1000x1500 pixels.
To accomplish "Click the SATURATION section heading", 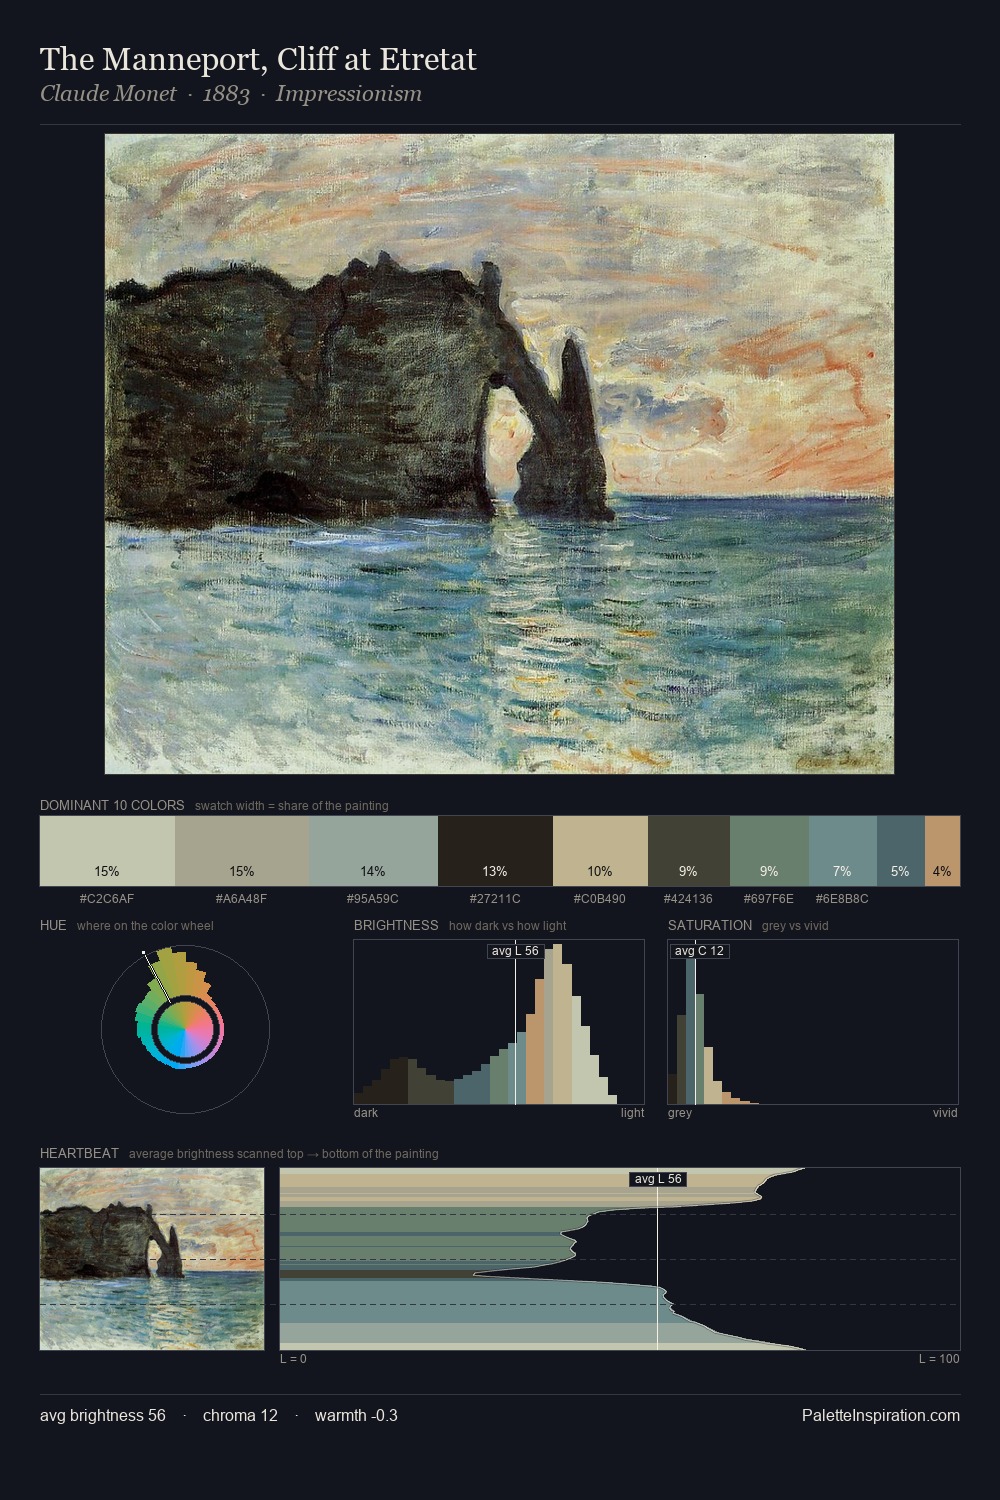I will [x=710, y=925].
